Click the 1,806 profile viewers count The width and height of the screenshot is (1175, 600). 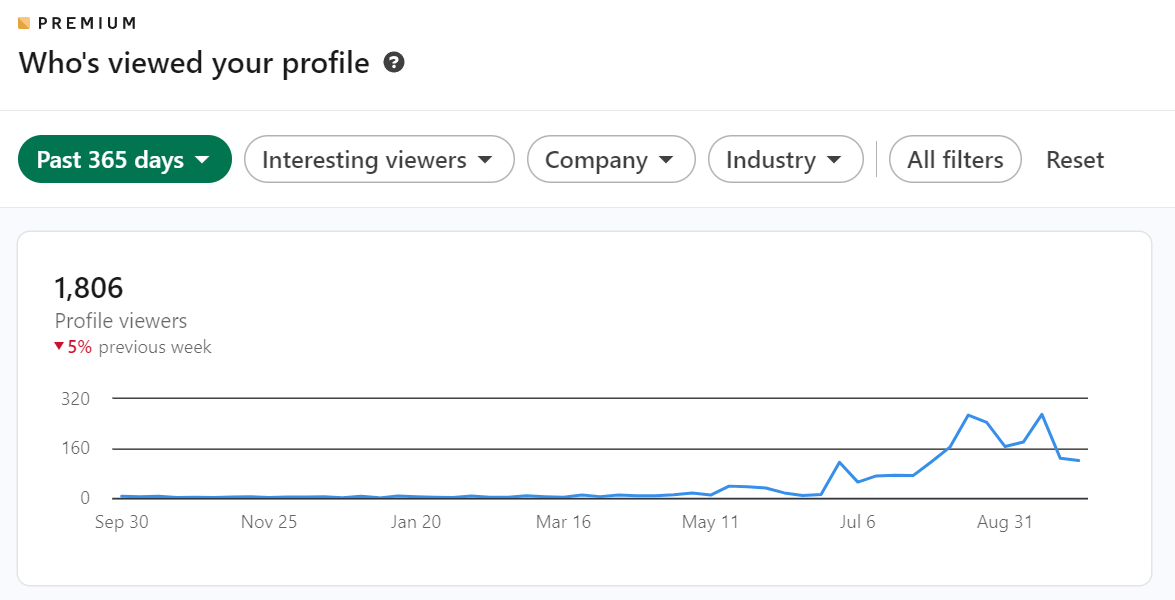click(88, 289)
